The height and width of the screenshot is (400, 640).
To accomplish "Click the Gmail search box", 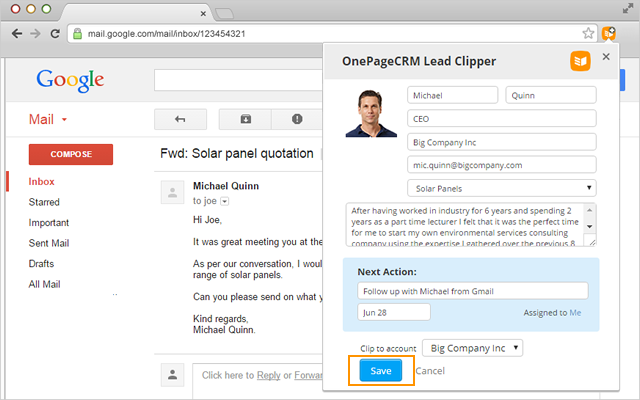I will (x=238, y=80).
